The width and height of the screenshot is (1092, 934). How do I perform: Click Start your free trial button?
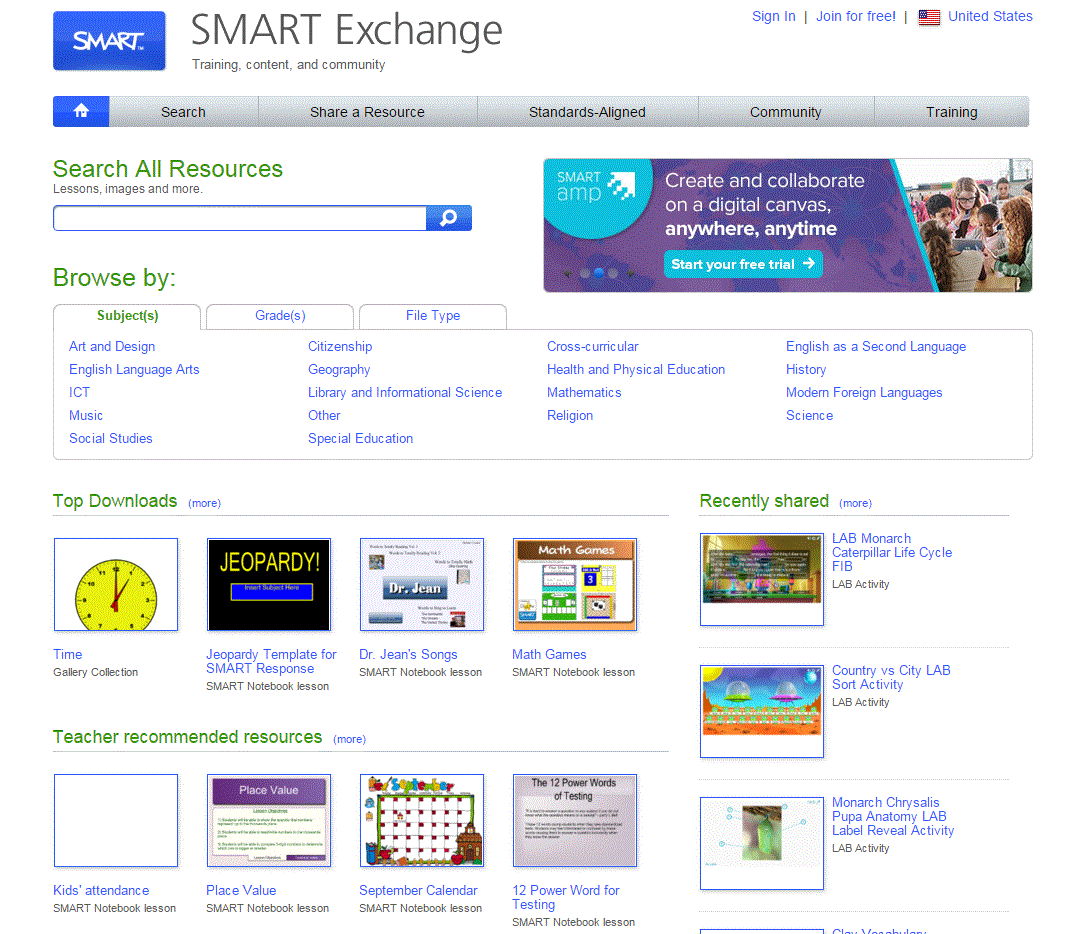743,264
